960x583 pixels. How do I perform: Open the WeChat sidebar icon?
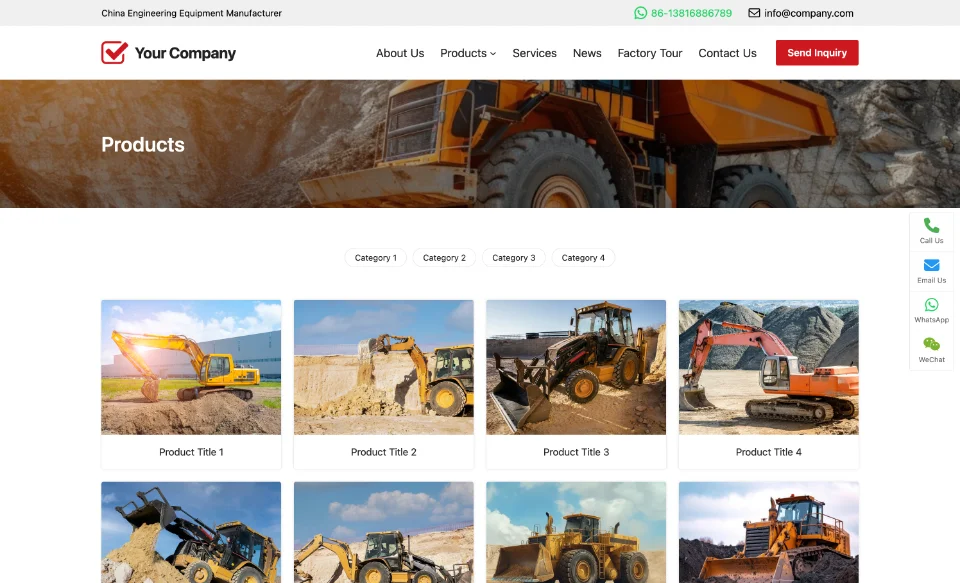[x=931, y=345]
